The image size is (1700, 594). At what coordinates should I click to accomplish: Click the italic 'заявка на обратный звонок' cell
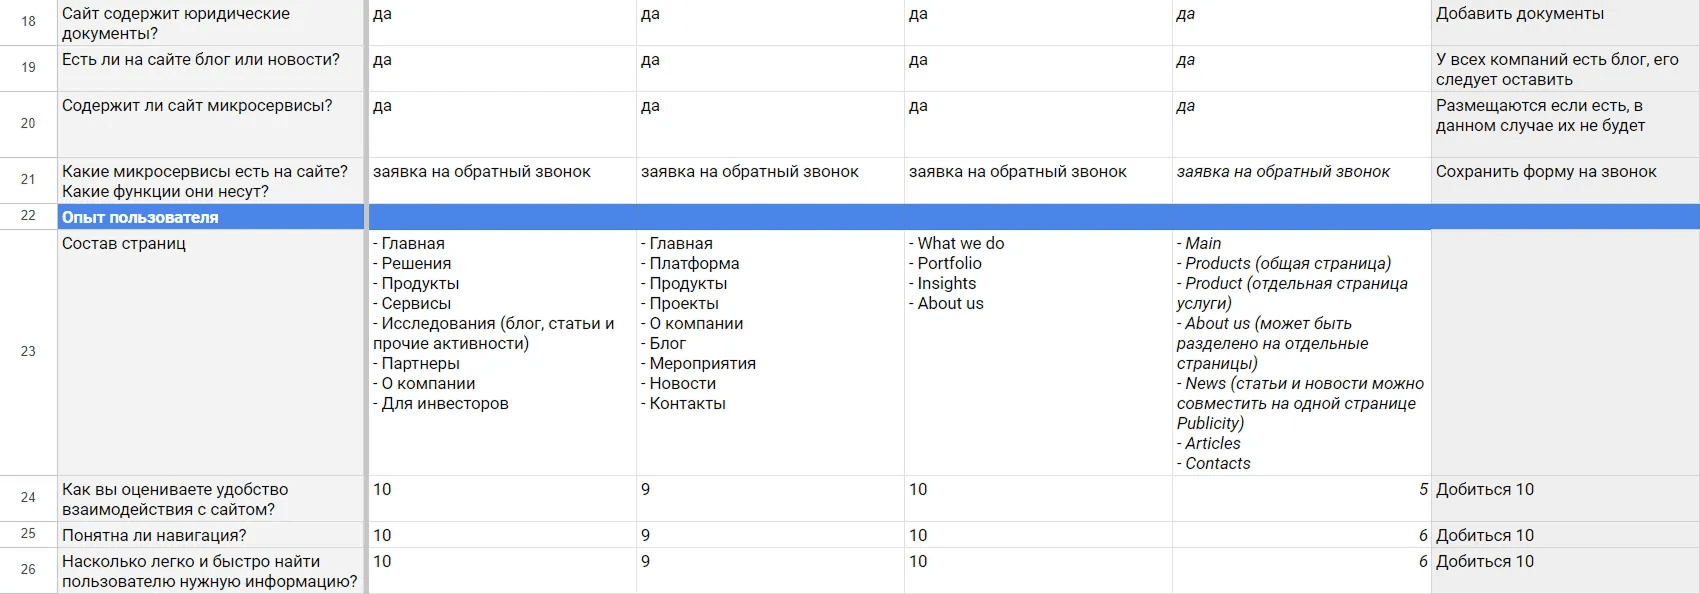pyautogui.click(x=1300, y=180)
